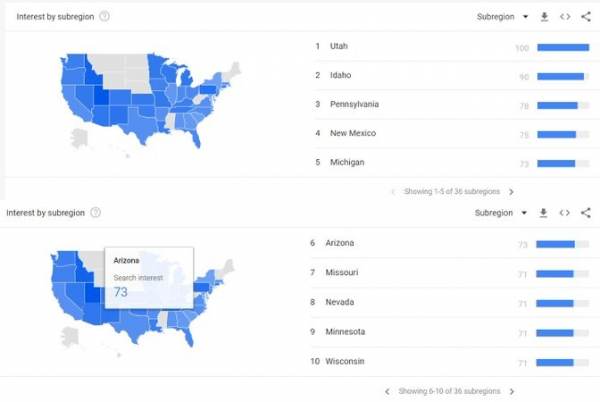Share the lower subregion chart
Screen dimensions: 600x402
pyautogui.click(x=586, y=213)
